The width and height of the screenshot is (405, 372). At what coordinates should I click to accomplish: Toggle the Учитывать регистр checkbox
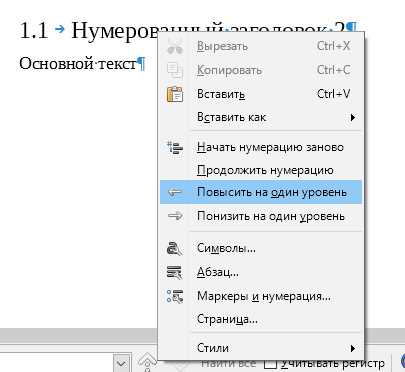point(270,364)
